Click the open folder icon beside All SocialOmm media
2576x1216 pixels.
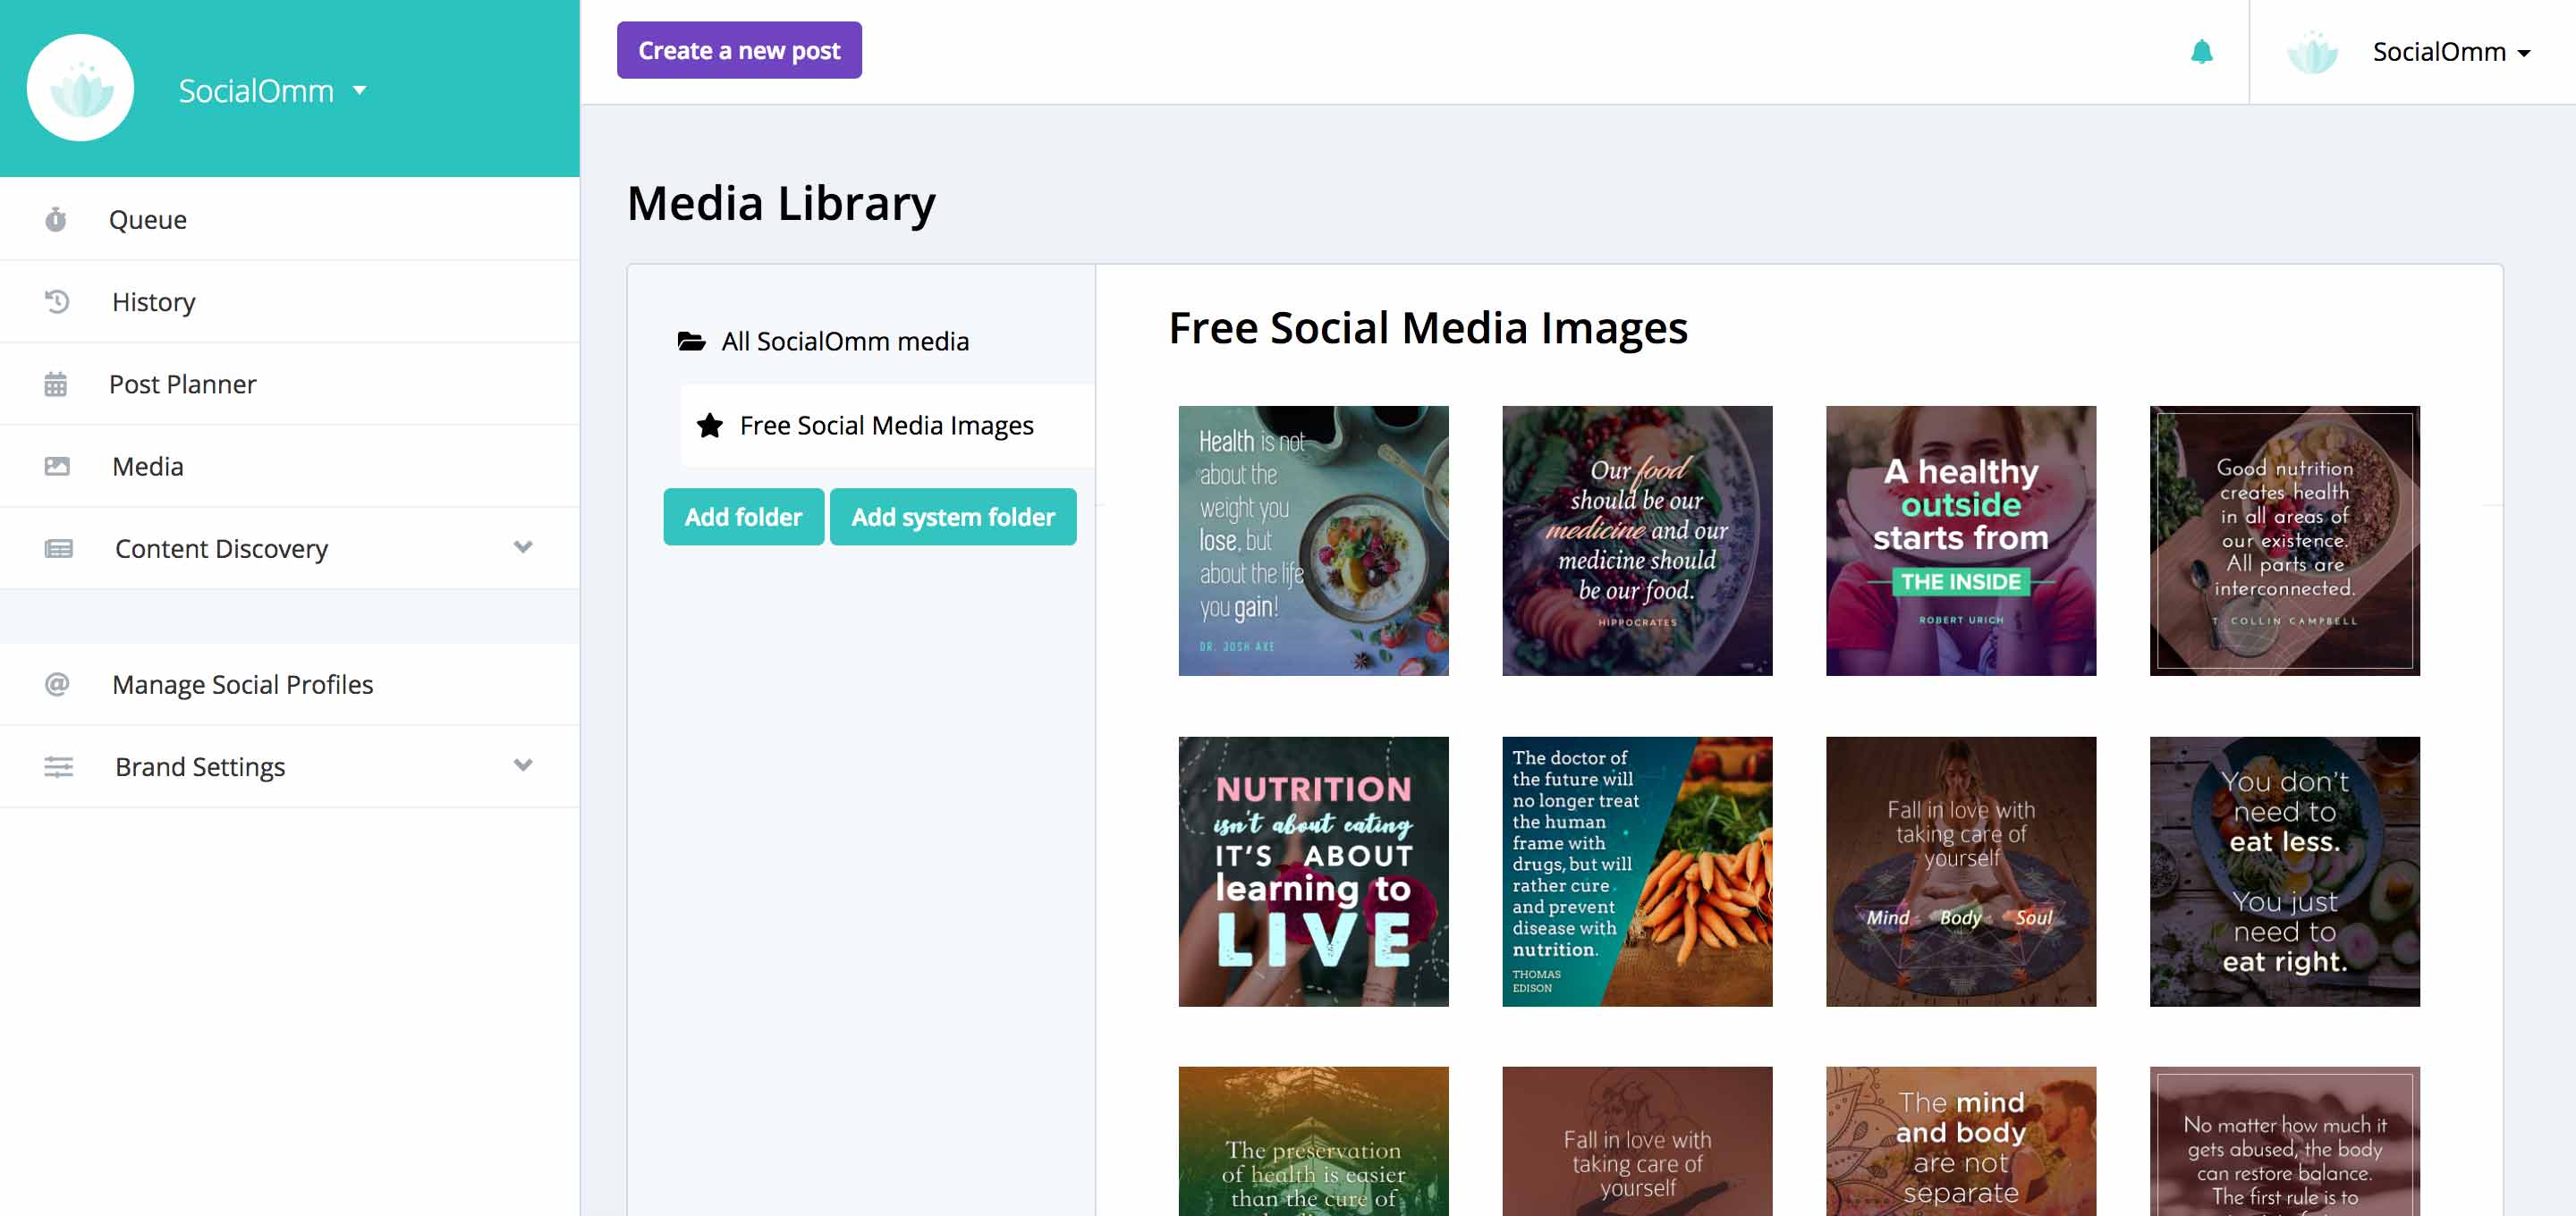(691, 342)
